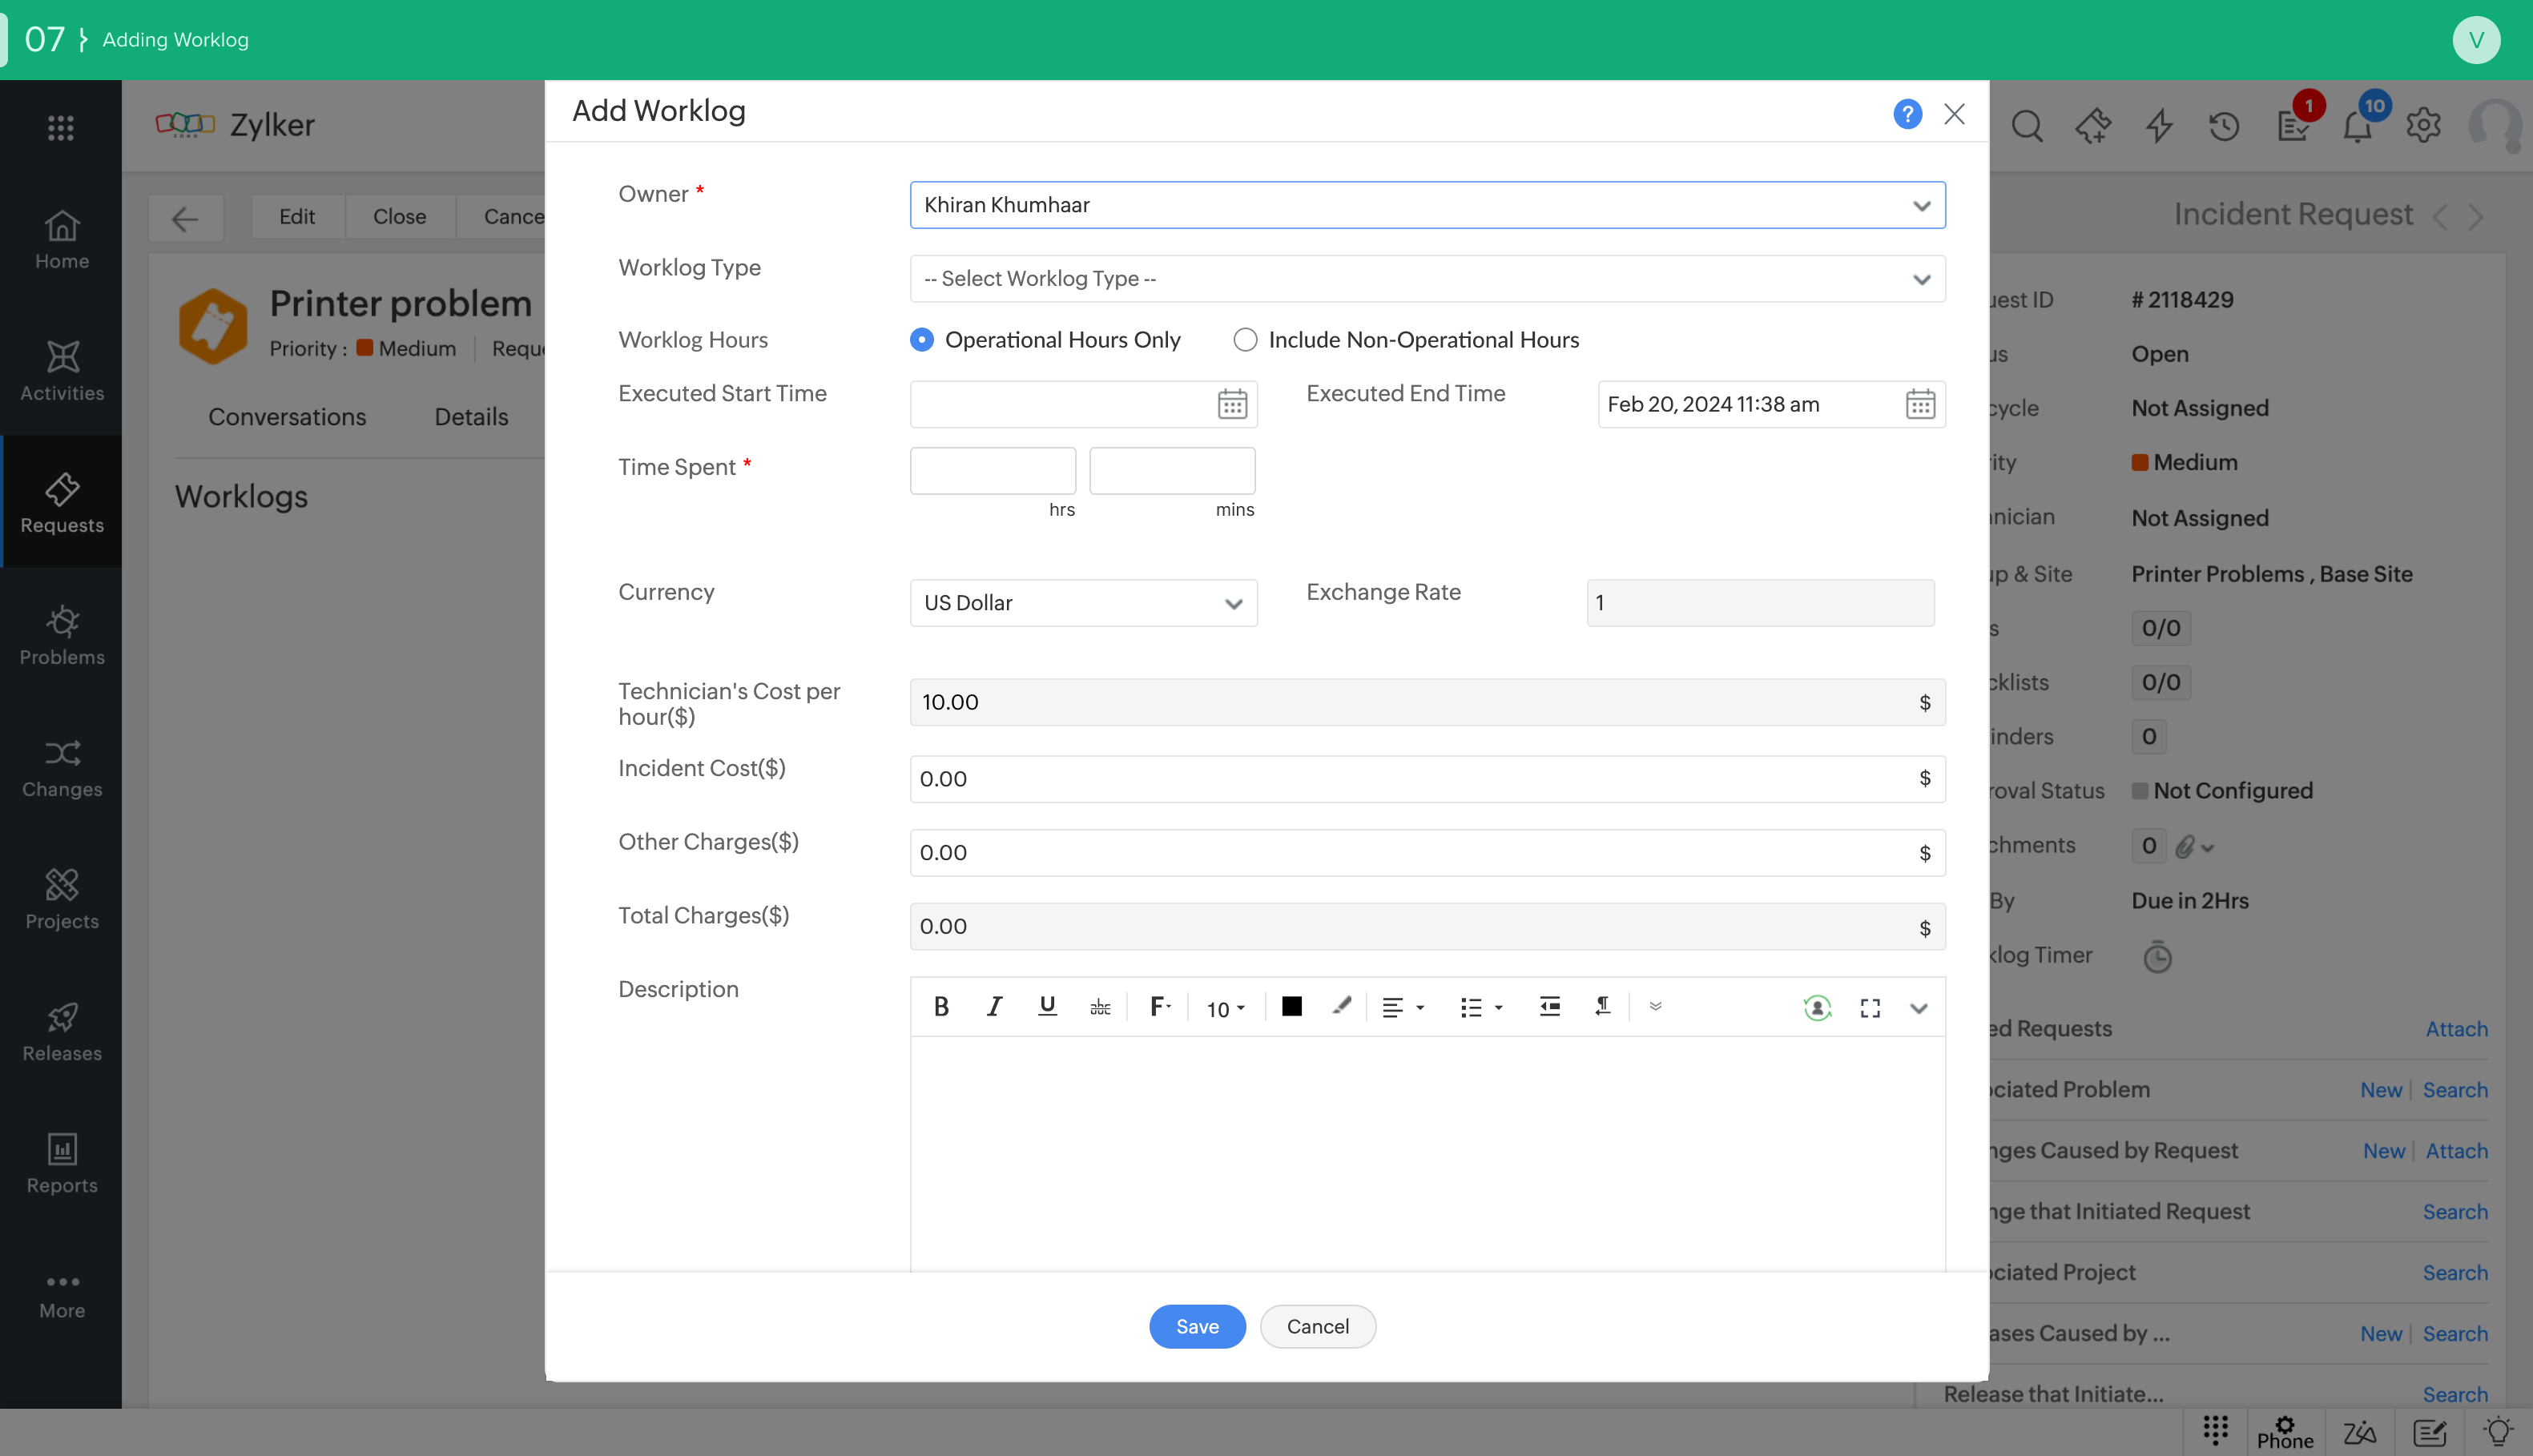Click the Other Charges input field
Image resolution: width=2533 pixels, height=1456 pixels.
[1427, 853]
